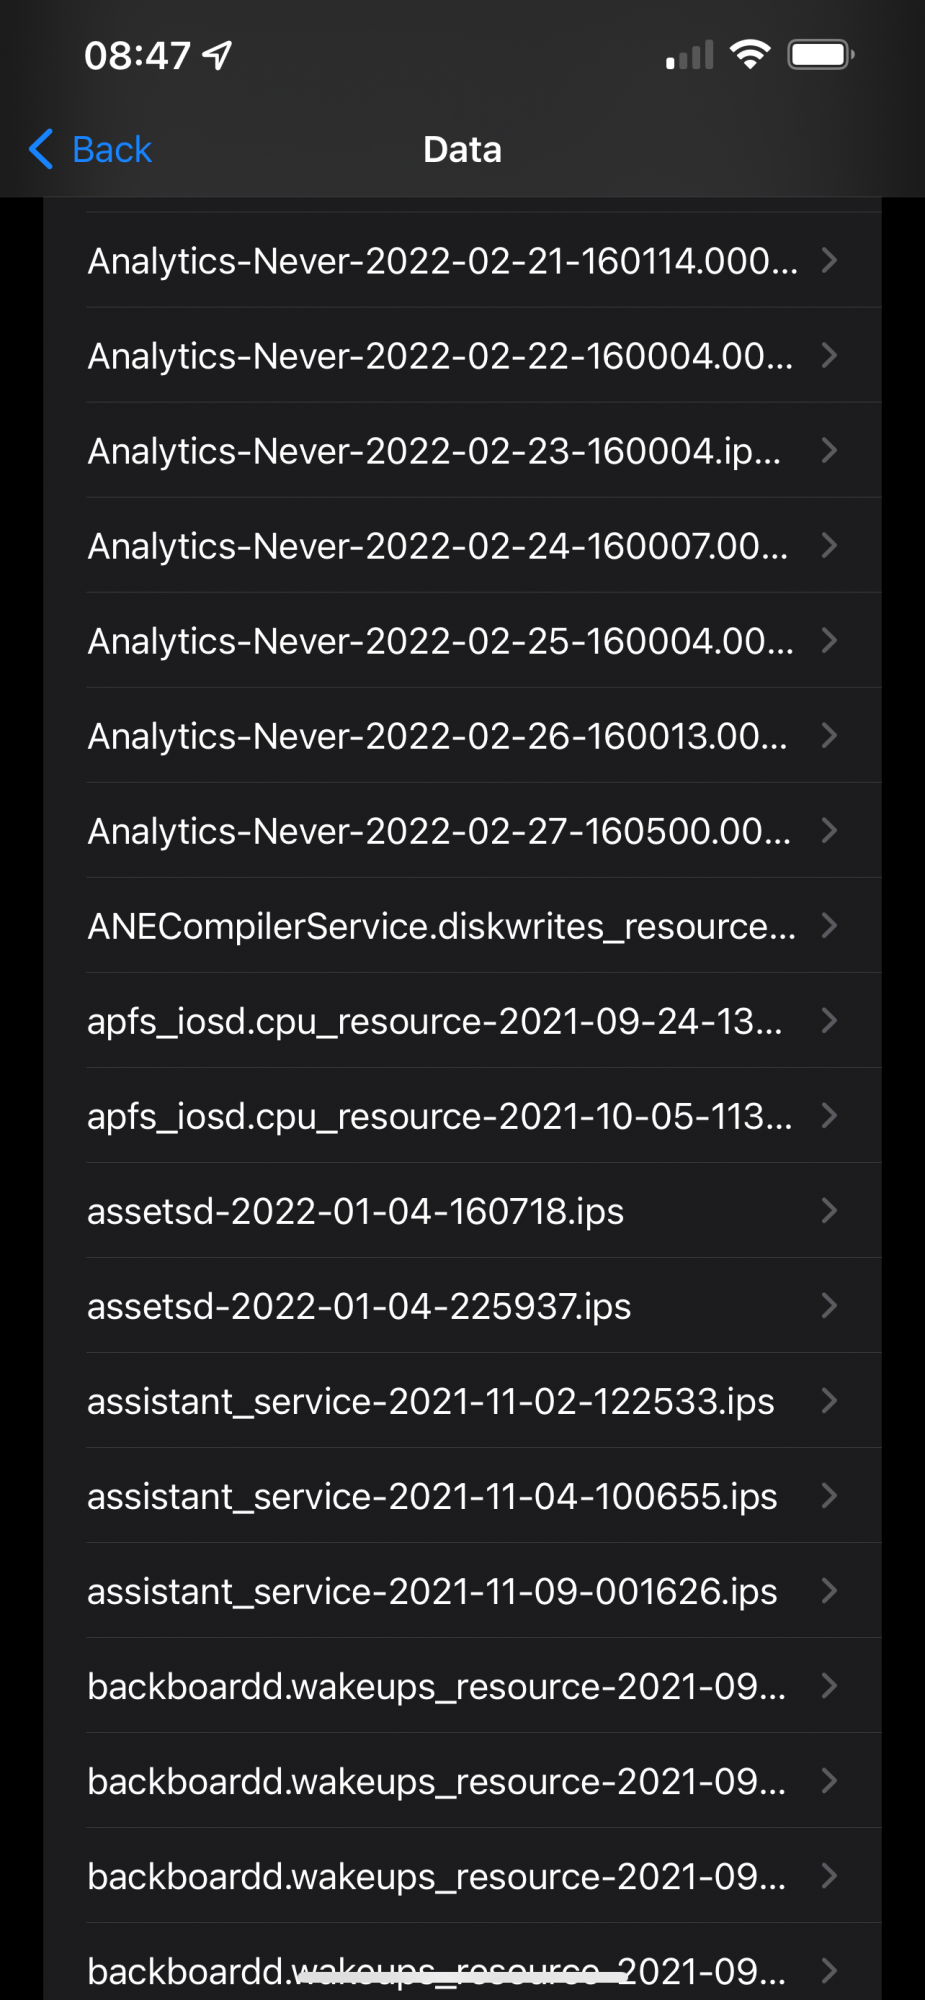This screenshot has width=925, height=2000.
Task: Tap the 08:47 clock in status bar
Action: point(137,55)
